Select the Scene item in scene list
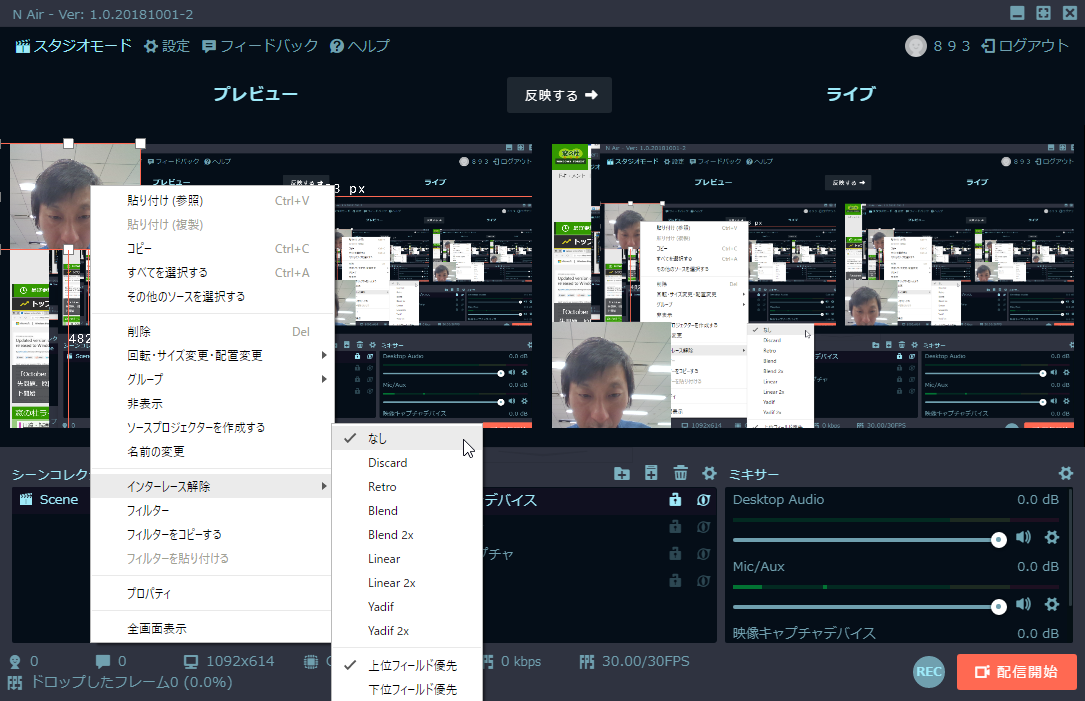This screenshot has height=701, width=1085. click(51, 500)
